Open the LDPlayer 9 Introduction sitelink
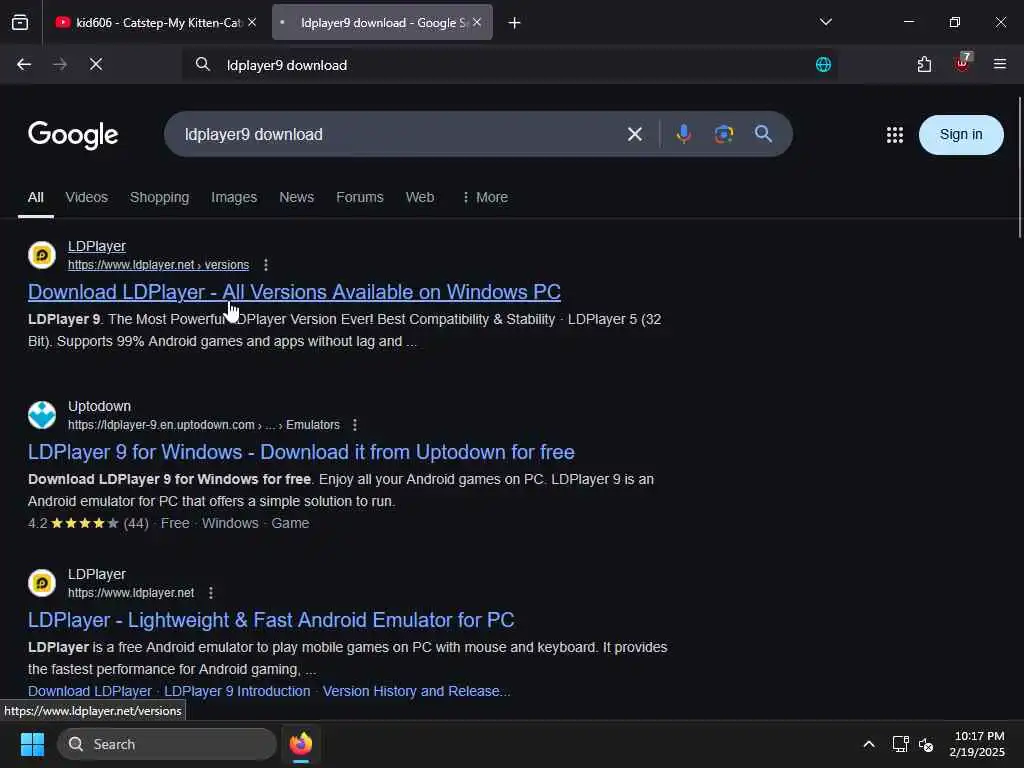 [x=237, y=691]
